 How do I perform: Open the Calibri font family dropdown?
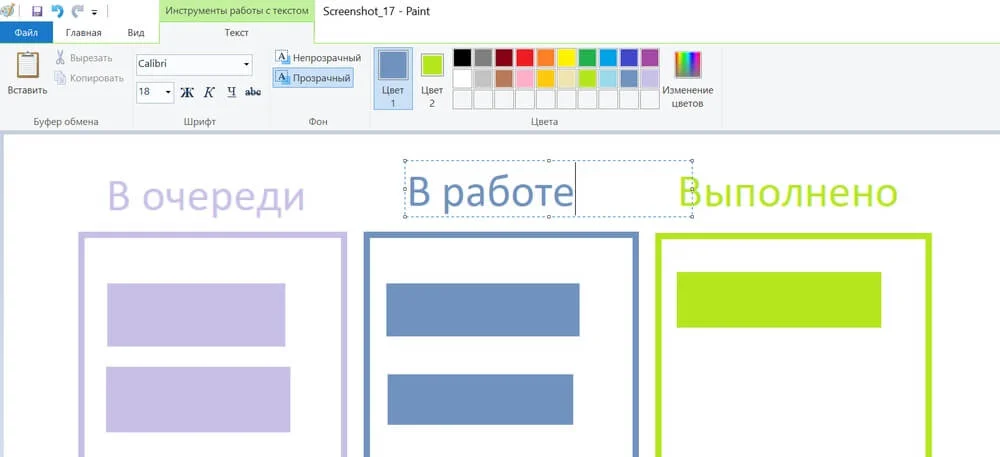(194, 64)
